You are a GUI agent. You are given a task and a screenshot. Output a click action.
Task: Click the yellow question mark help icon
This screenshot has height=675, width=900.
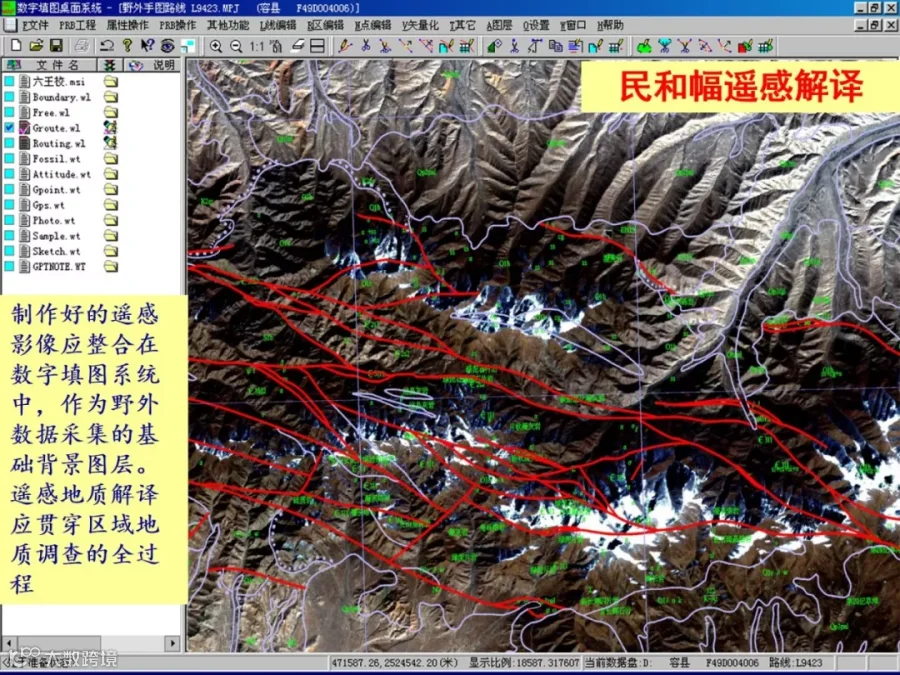point(127,45)
